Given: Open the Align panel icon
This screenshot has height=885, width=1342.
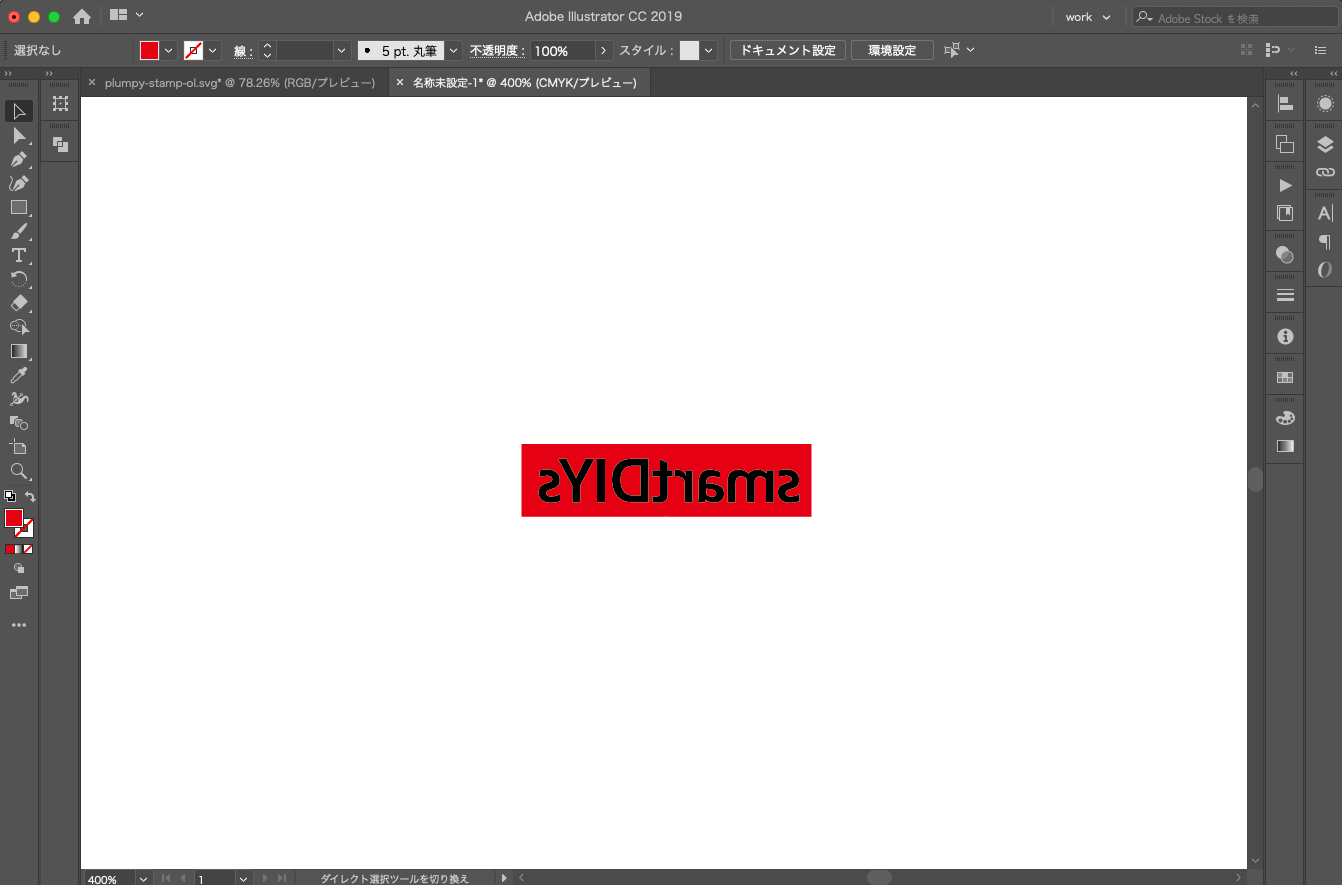Looking at the screenshot, I should click(x=1285, y=103).
